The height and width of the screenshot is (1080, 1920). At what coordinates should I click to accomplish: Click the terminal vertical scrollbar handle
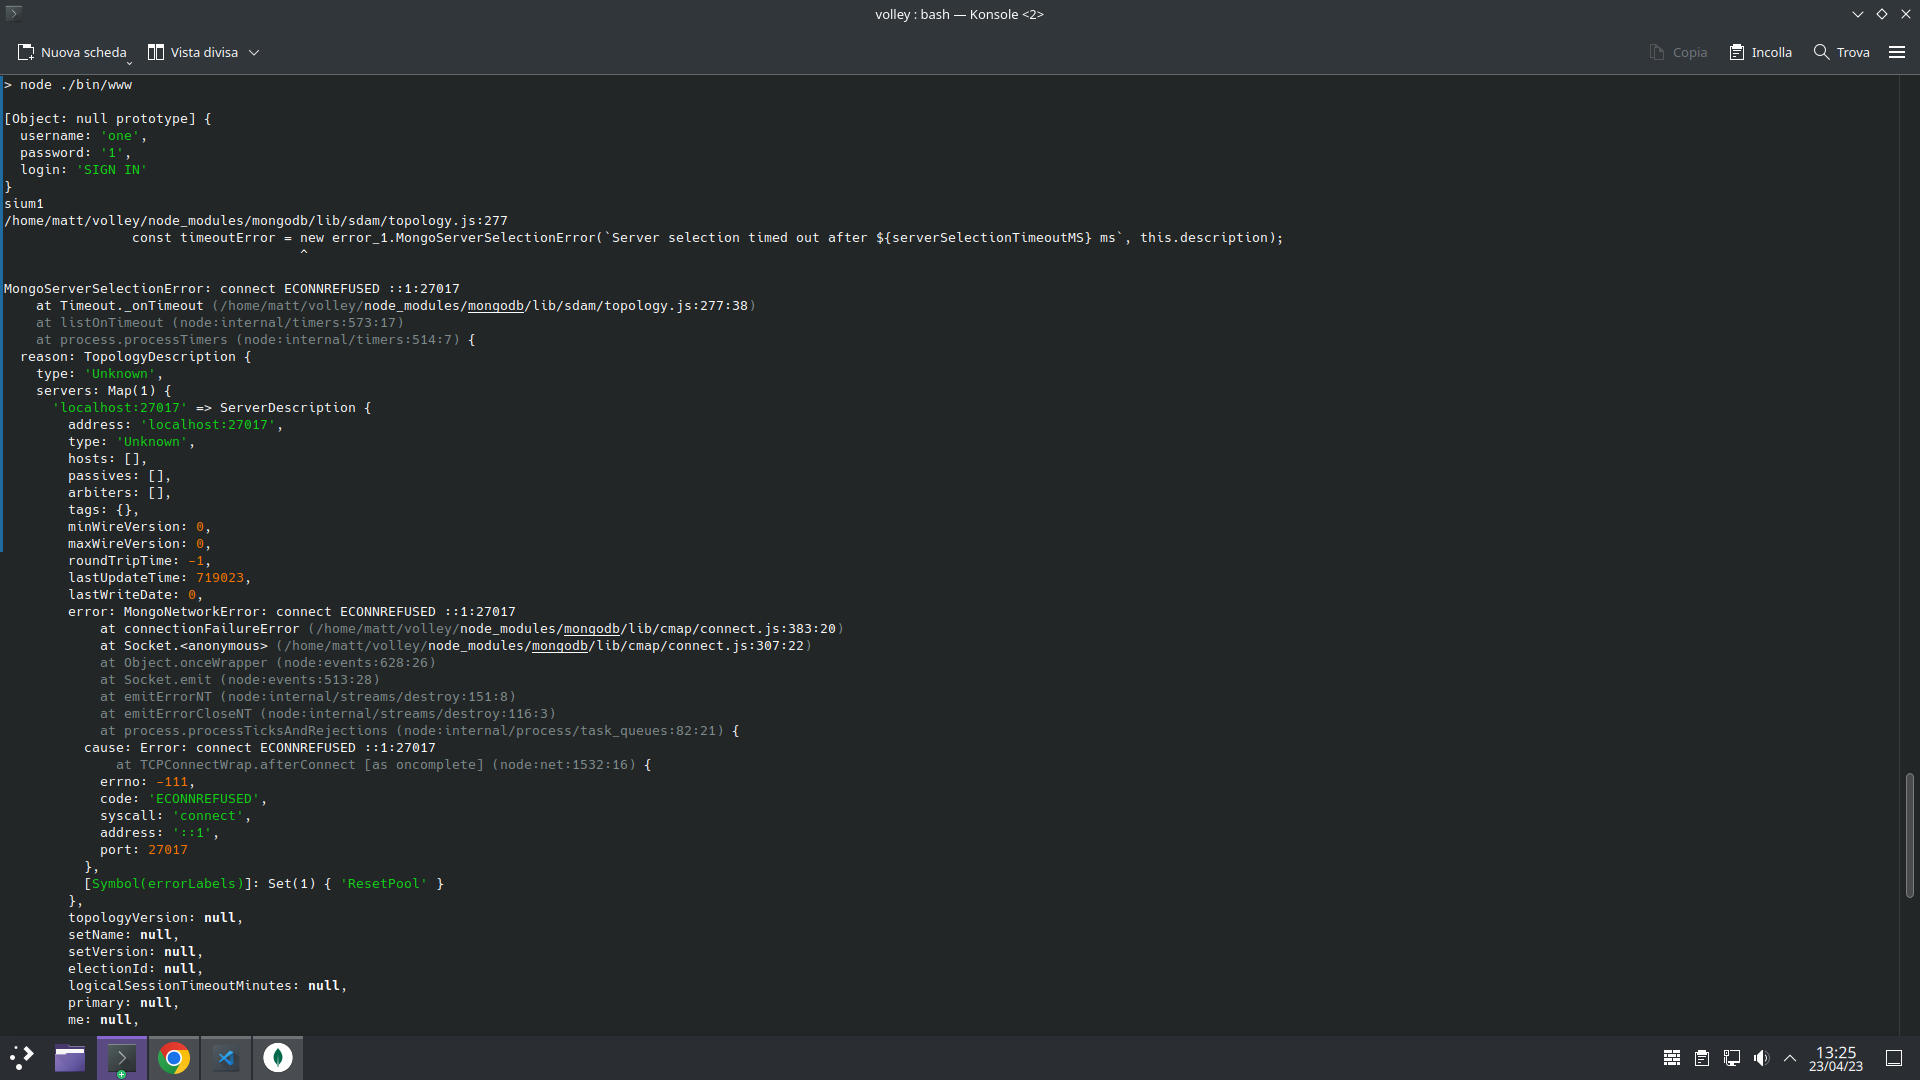tap(1908, 834)
